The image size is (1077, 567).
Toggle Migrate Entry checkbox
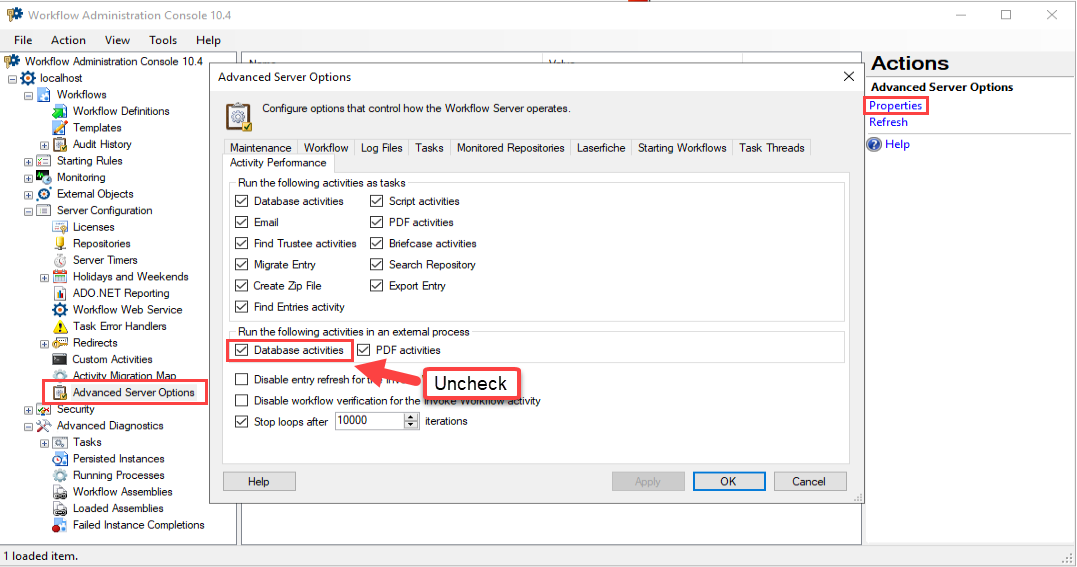241,265
